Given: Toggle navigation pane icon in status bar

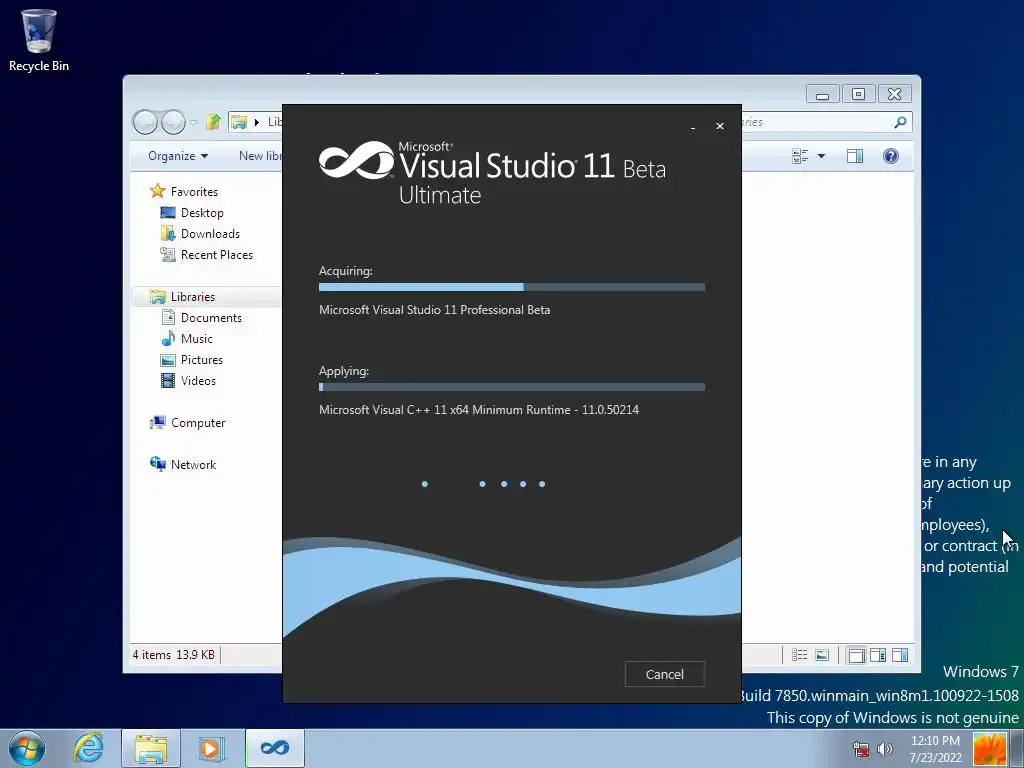Looking at the screenshot, I should tap(856, 655).
